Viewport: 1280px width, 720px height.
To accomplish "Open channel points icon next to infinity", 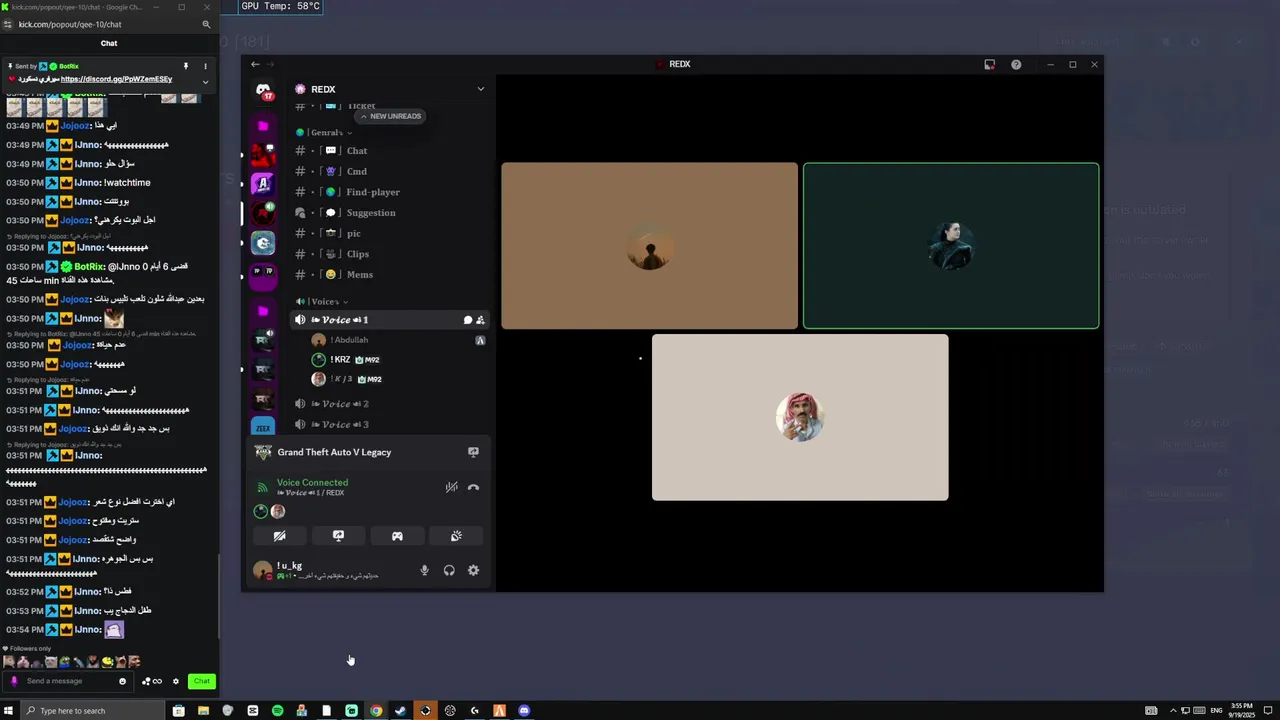I will coord(146,681).
